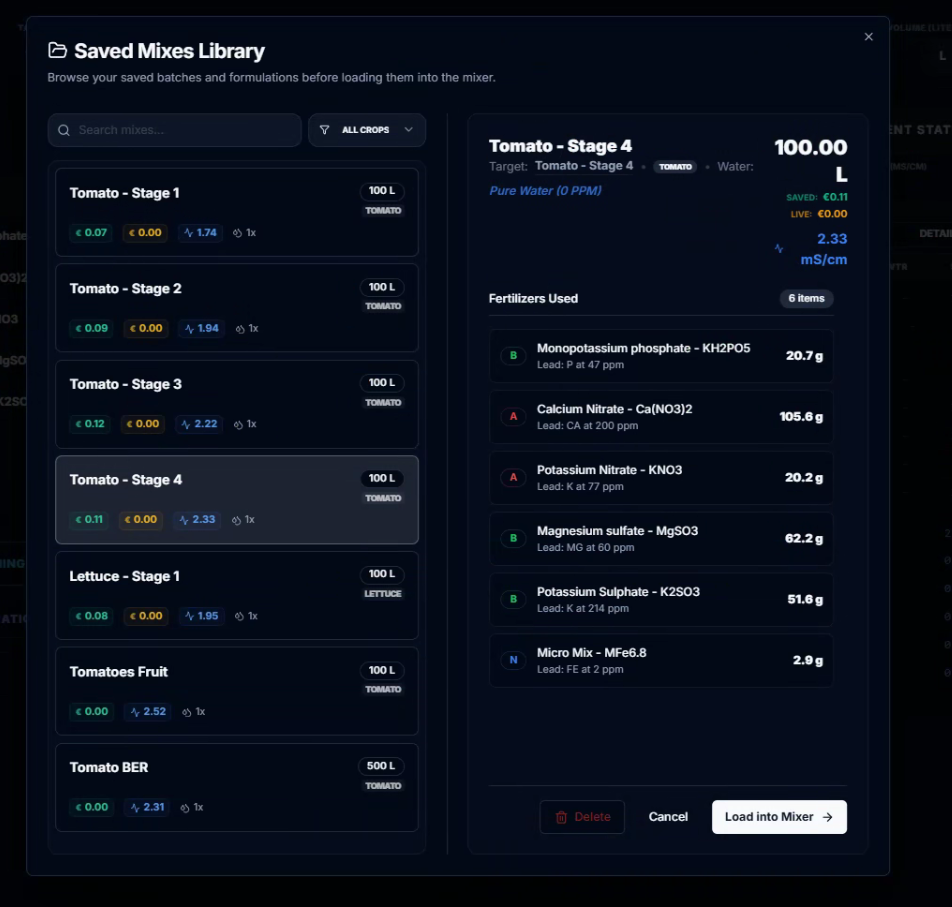Click the 2.33 EC badge on Stage 4 card
The image size is (952, 907).
(x=197, y=520)
